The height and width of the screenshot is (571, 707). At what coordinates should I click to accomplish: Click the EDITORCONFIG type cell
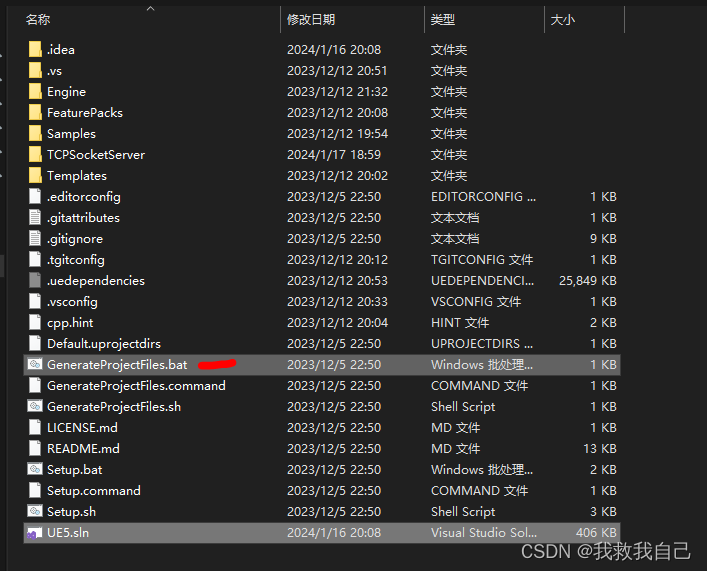click(483, 197)
